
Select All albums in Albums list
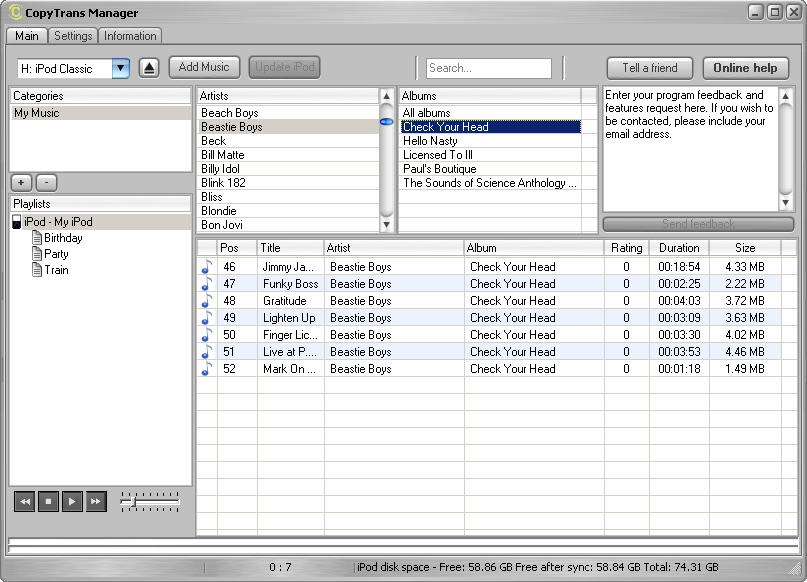click(491, 113)
